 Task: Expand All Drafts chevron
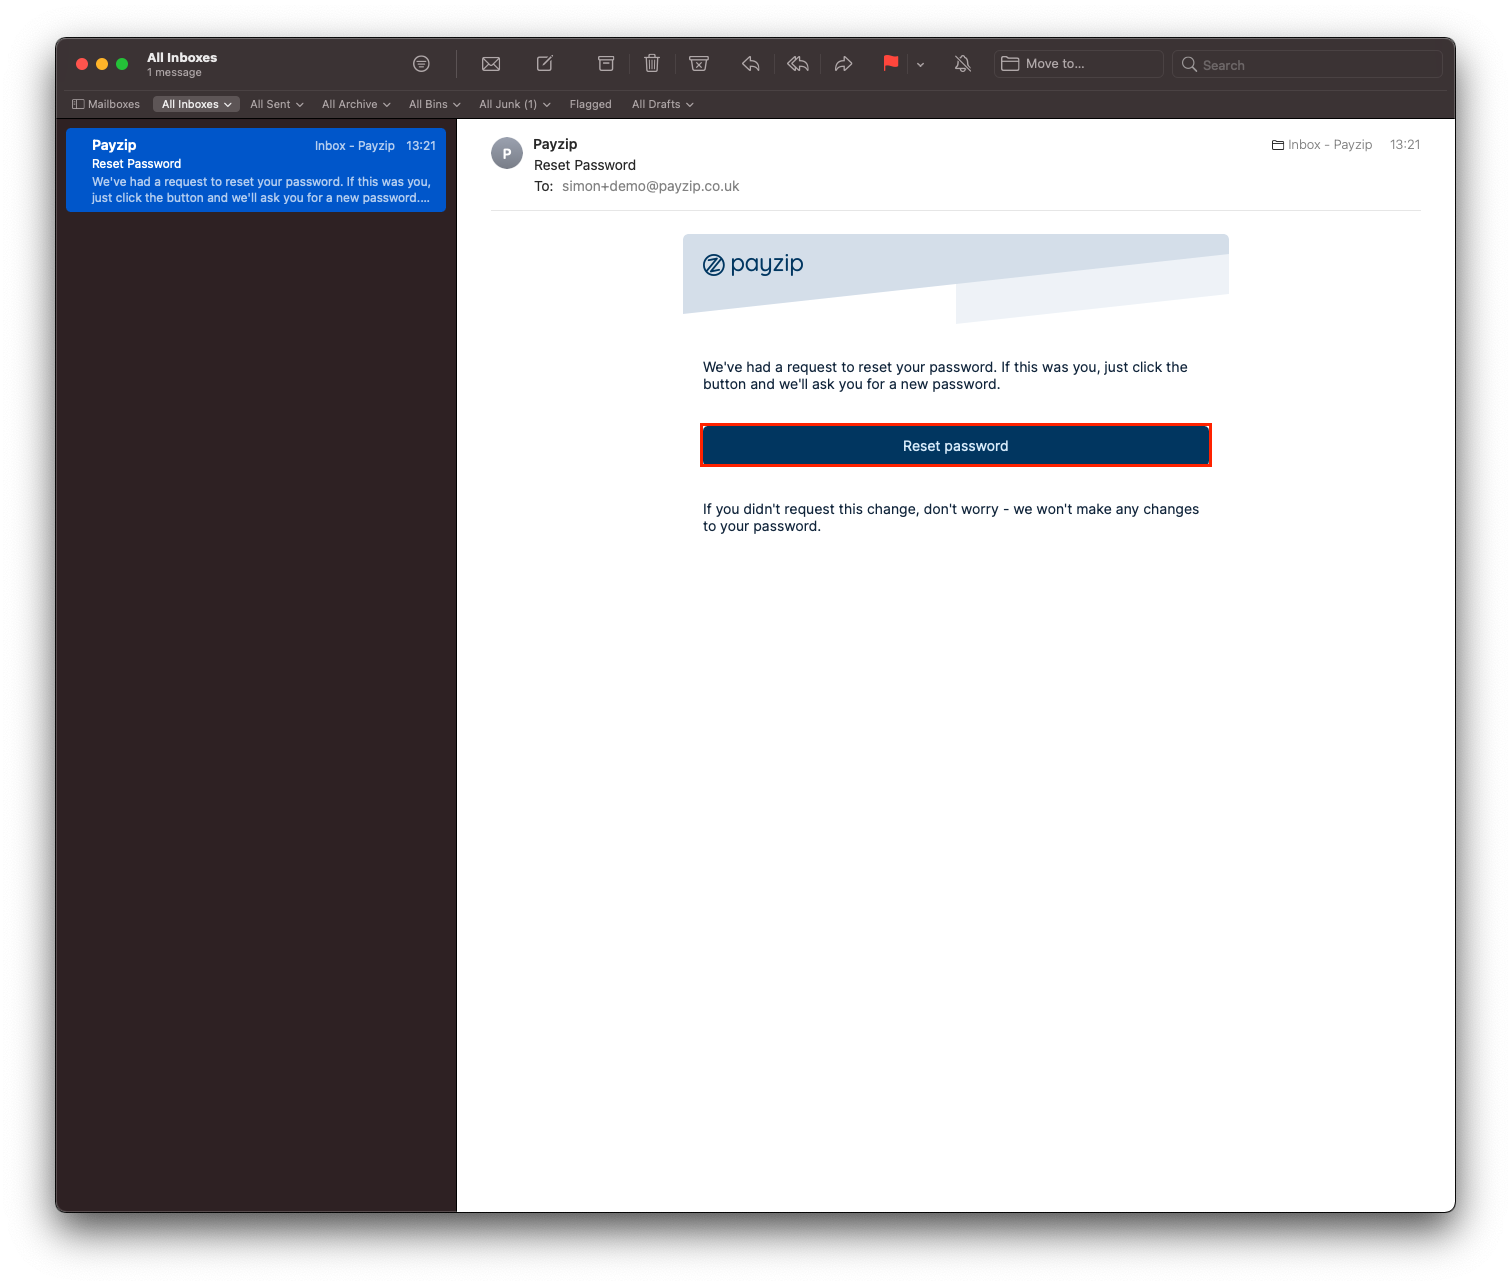(690, 105)
